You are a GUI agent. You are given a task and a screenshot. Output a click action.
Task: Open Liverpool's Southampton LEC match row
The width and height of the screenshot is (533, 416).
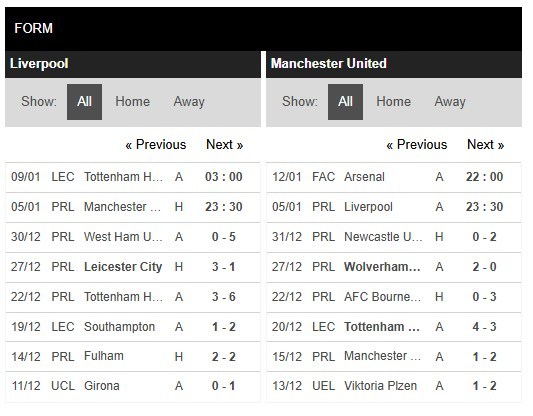click(133, 327)
